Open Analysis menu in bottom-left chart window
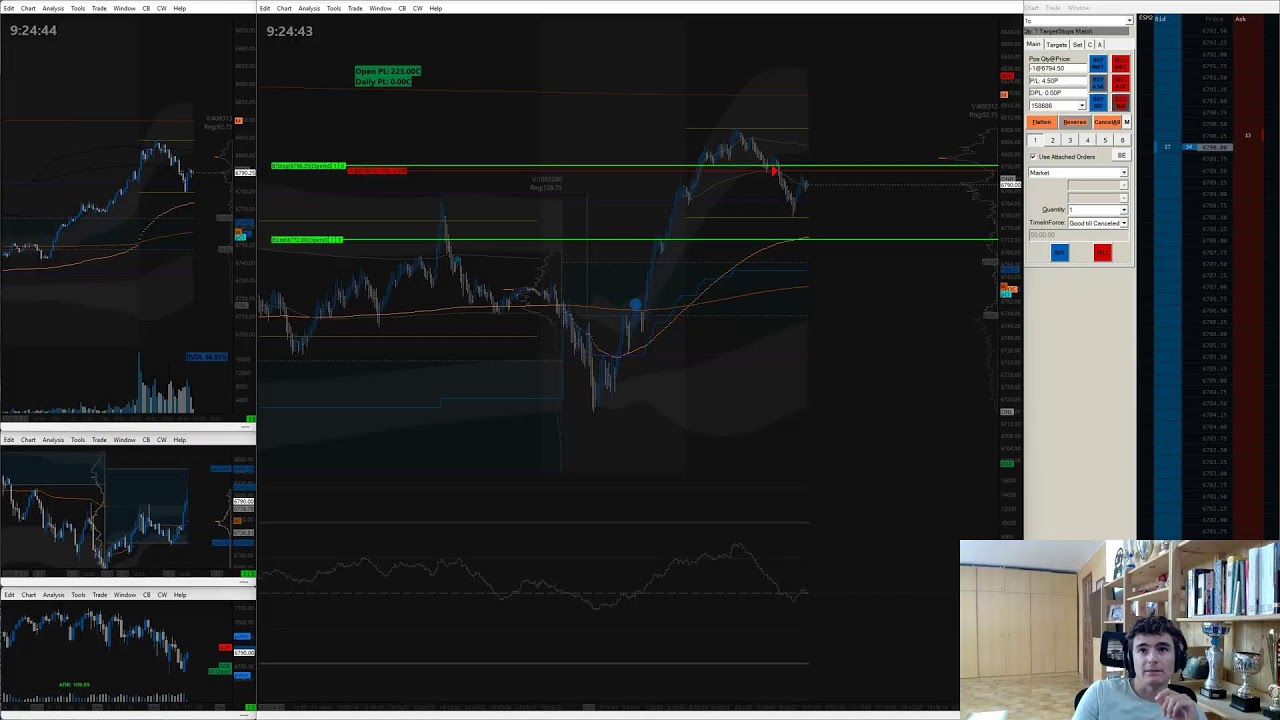This screenshot has width=1280, height=720. 53,595
